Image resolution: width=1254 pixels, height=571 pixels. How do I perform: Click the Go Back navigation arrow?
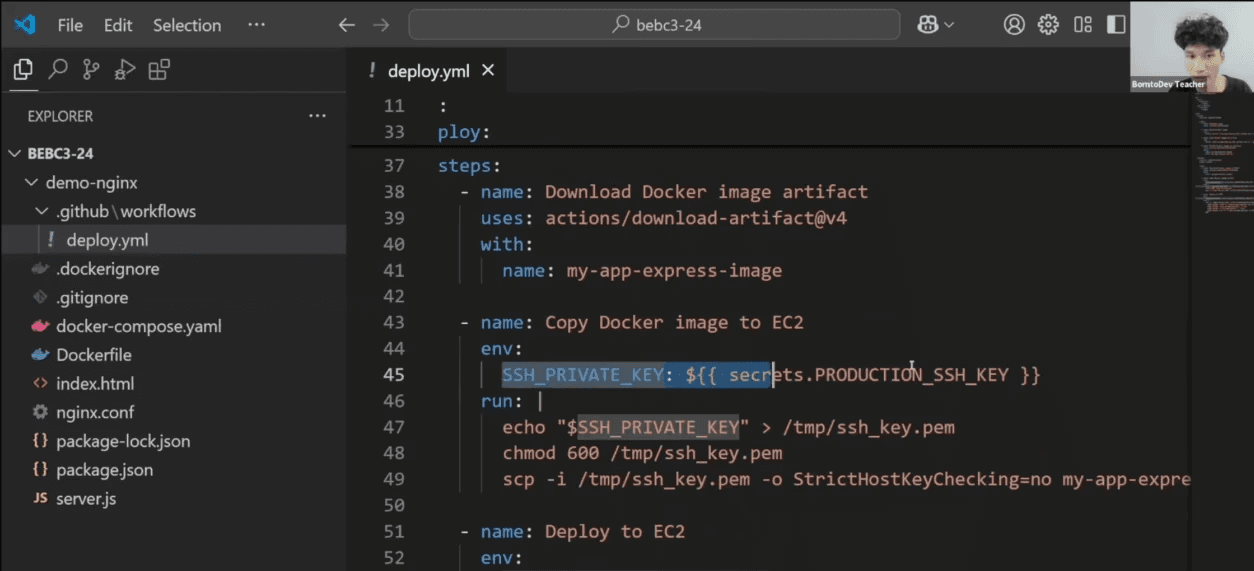click(x=346, y=25)
